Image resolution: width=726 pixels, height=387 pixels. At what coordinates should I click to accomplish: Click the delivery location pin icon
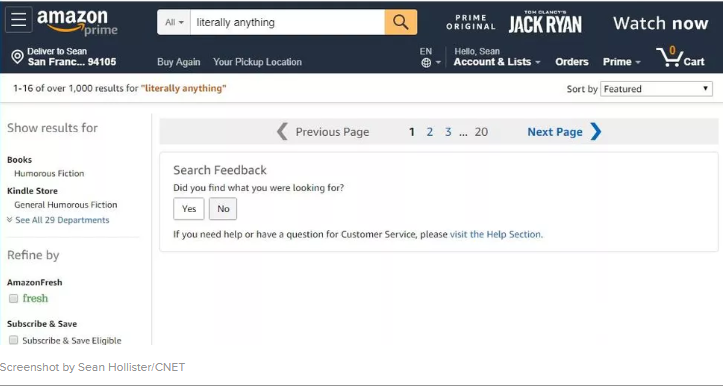coord(17,57)
